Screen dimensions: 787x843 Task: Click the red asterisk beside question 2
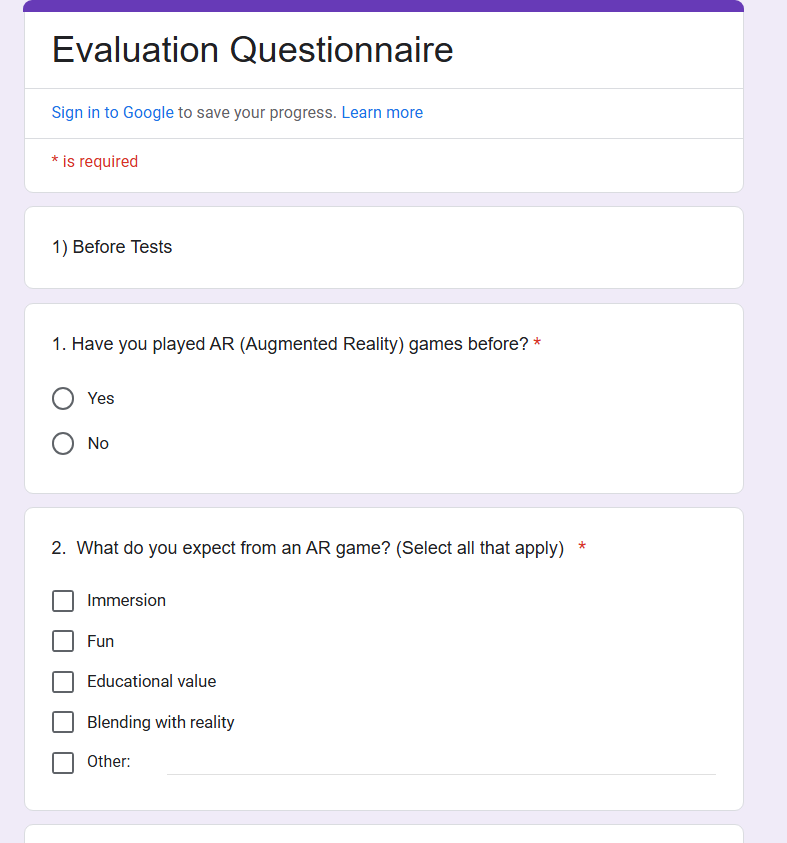point(582,547)
